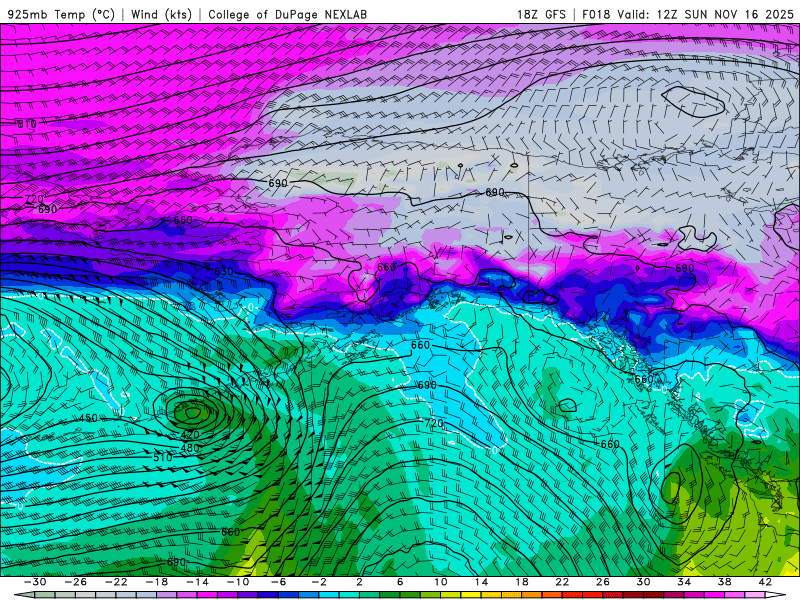This screenshot has width=800, height=600.
Task: Click the -26 legend value
Action: point(76,582)
